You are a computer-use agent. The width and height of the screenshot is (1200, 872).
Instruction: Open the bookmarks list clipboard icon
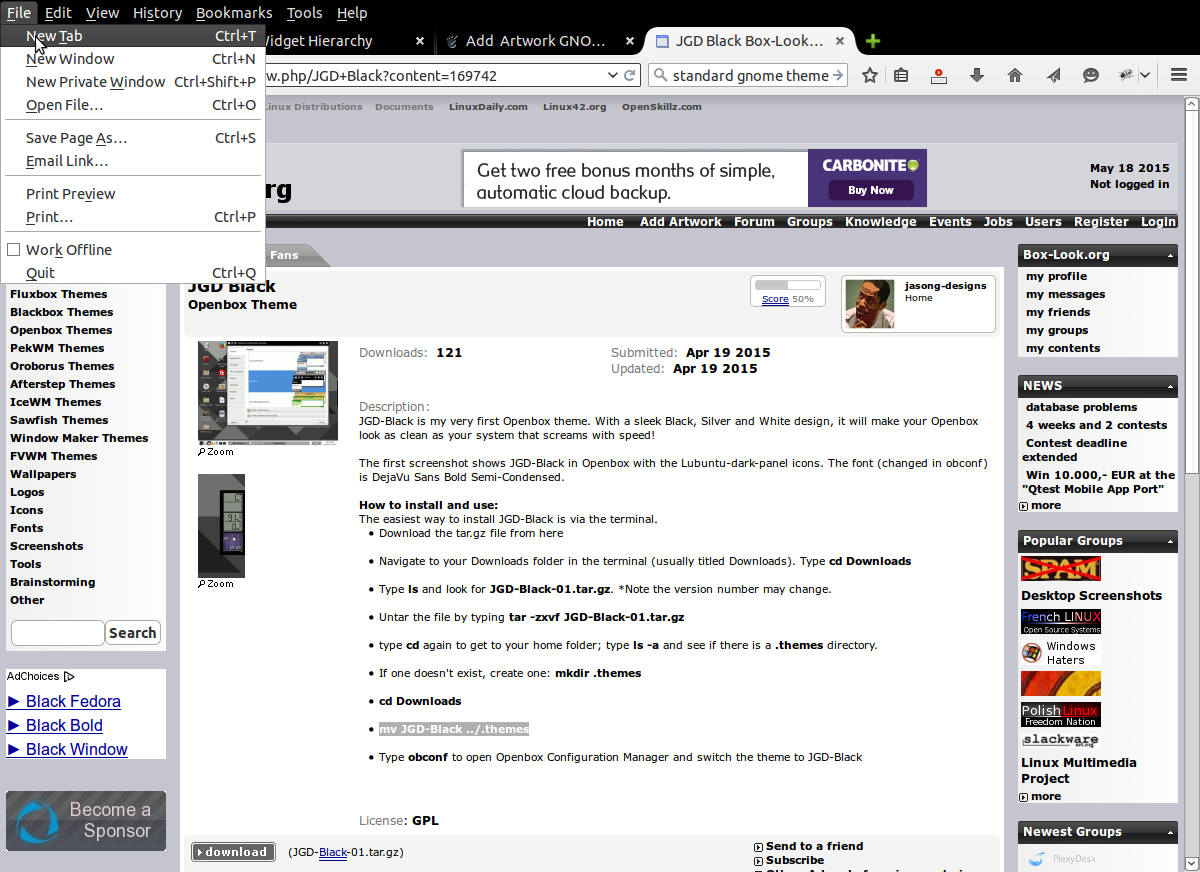[901, 75]
